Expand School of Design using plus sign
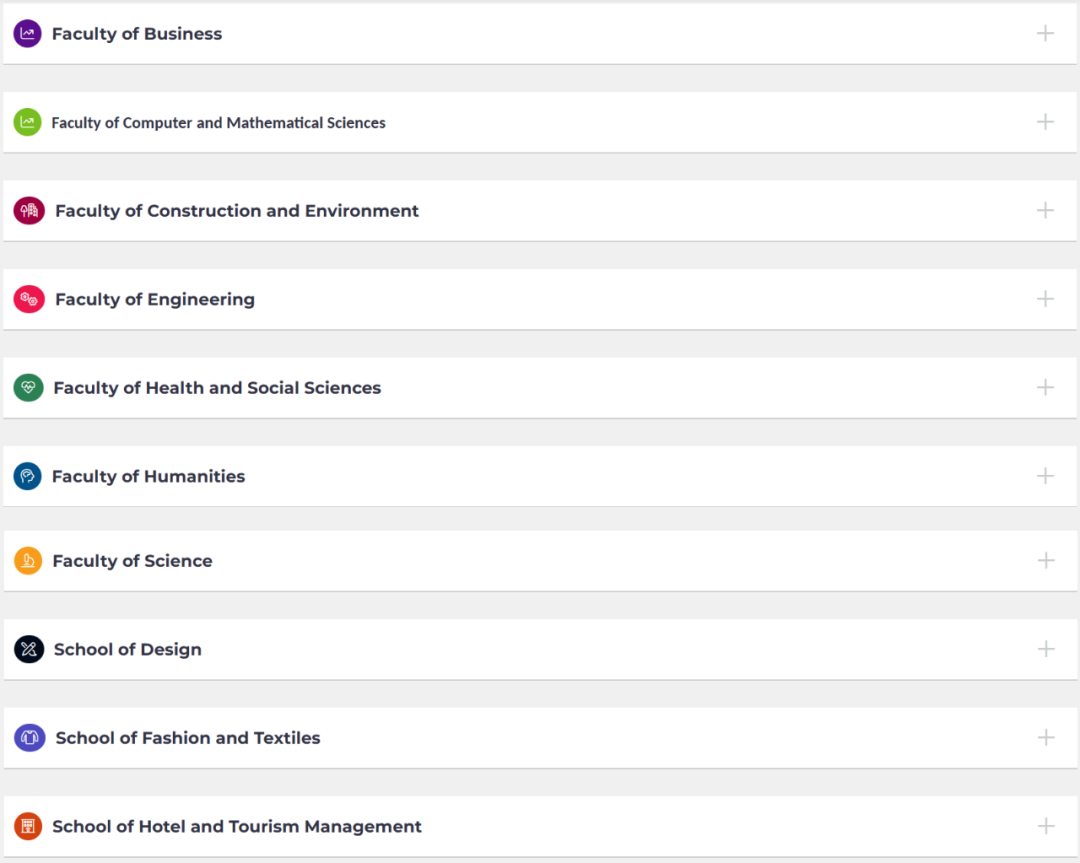 click(1045, 649)
